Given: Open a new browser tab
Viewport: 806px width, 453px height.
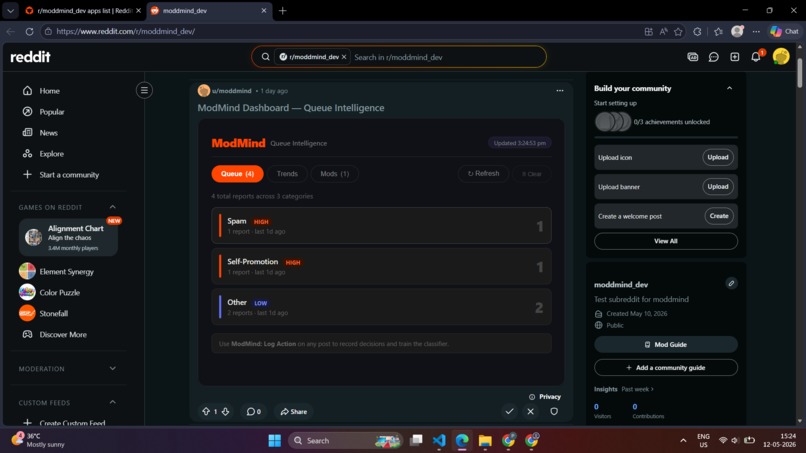Looking at the screenshot, I should 282,11.
